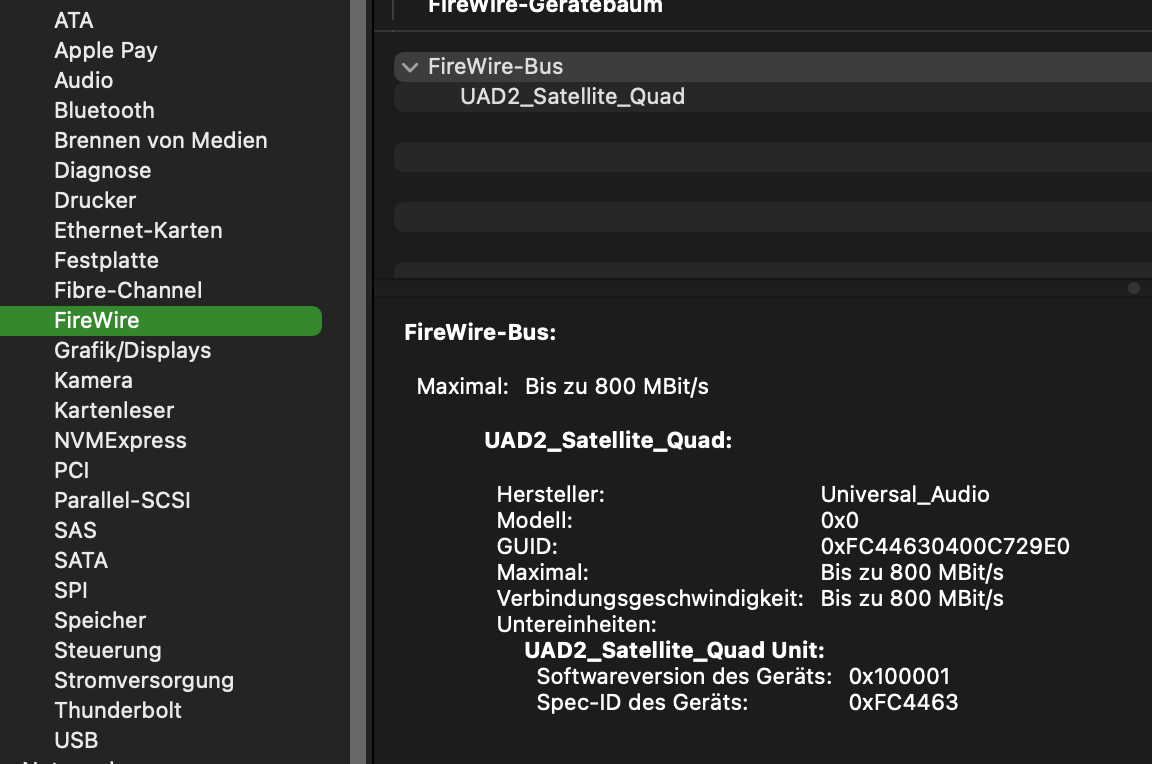The width and height of the screenshot is (1152, 764).
Task: Click the UAD2_Satellite_Quad Unit heading
Action: pyautogui.click(x=674, y=650)
